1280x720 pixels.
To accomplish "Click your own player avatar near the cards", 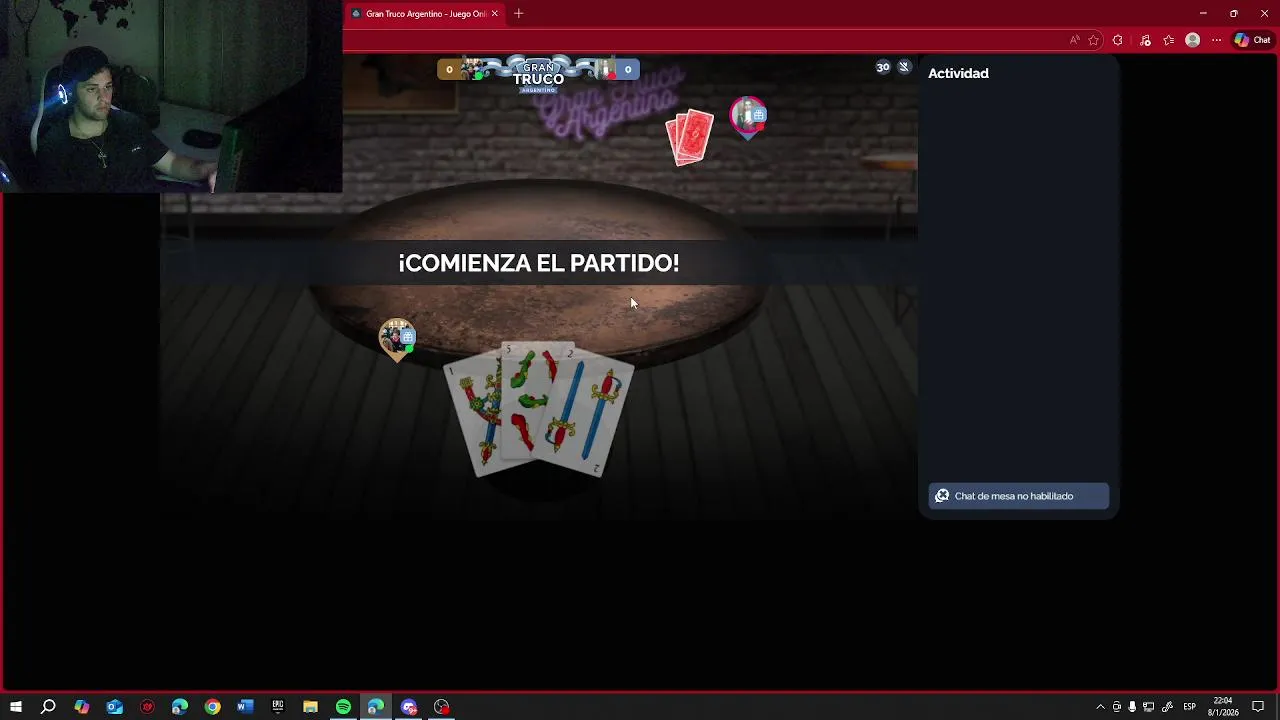I will click(x=397, y=340).
